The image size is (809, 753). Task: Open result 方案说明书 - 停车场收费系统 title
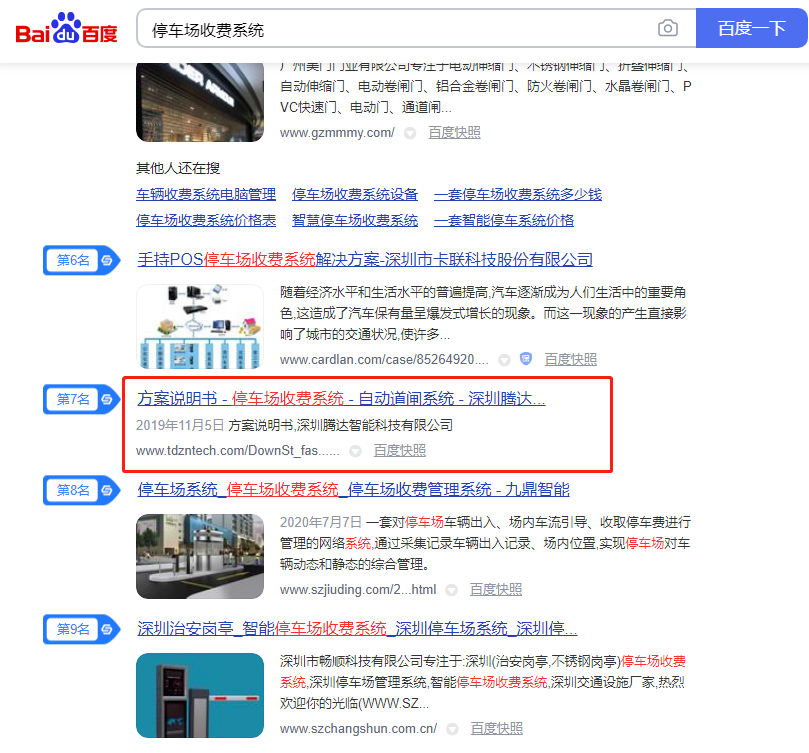[341, 398]
